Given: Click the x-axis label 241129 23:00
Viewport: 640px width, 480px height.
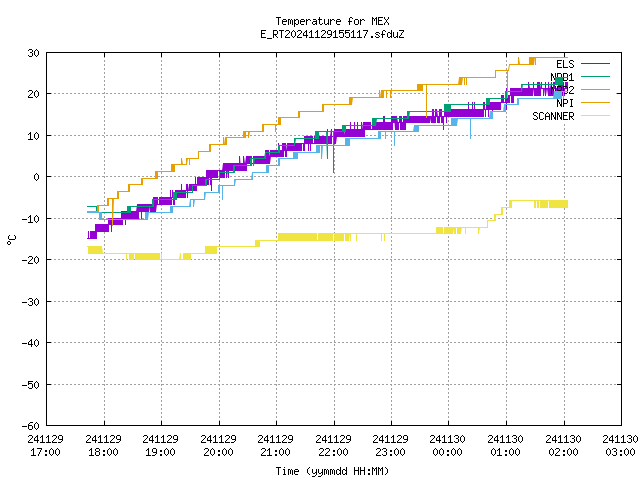Looking at the screenshot, I should [x=391, y=446].
